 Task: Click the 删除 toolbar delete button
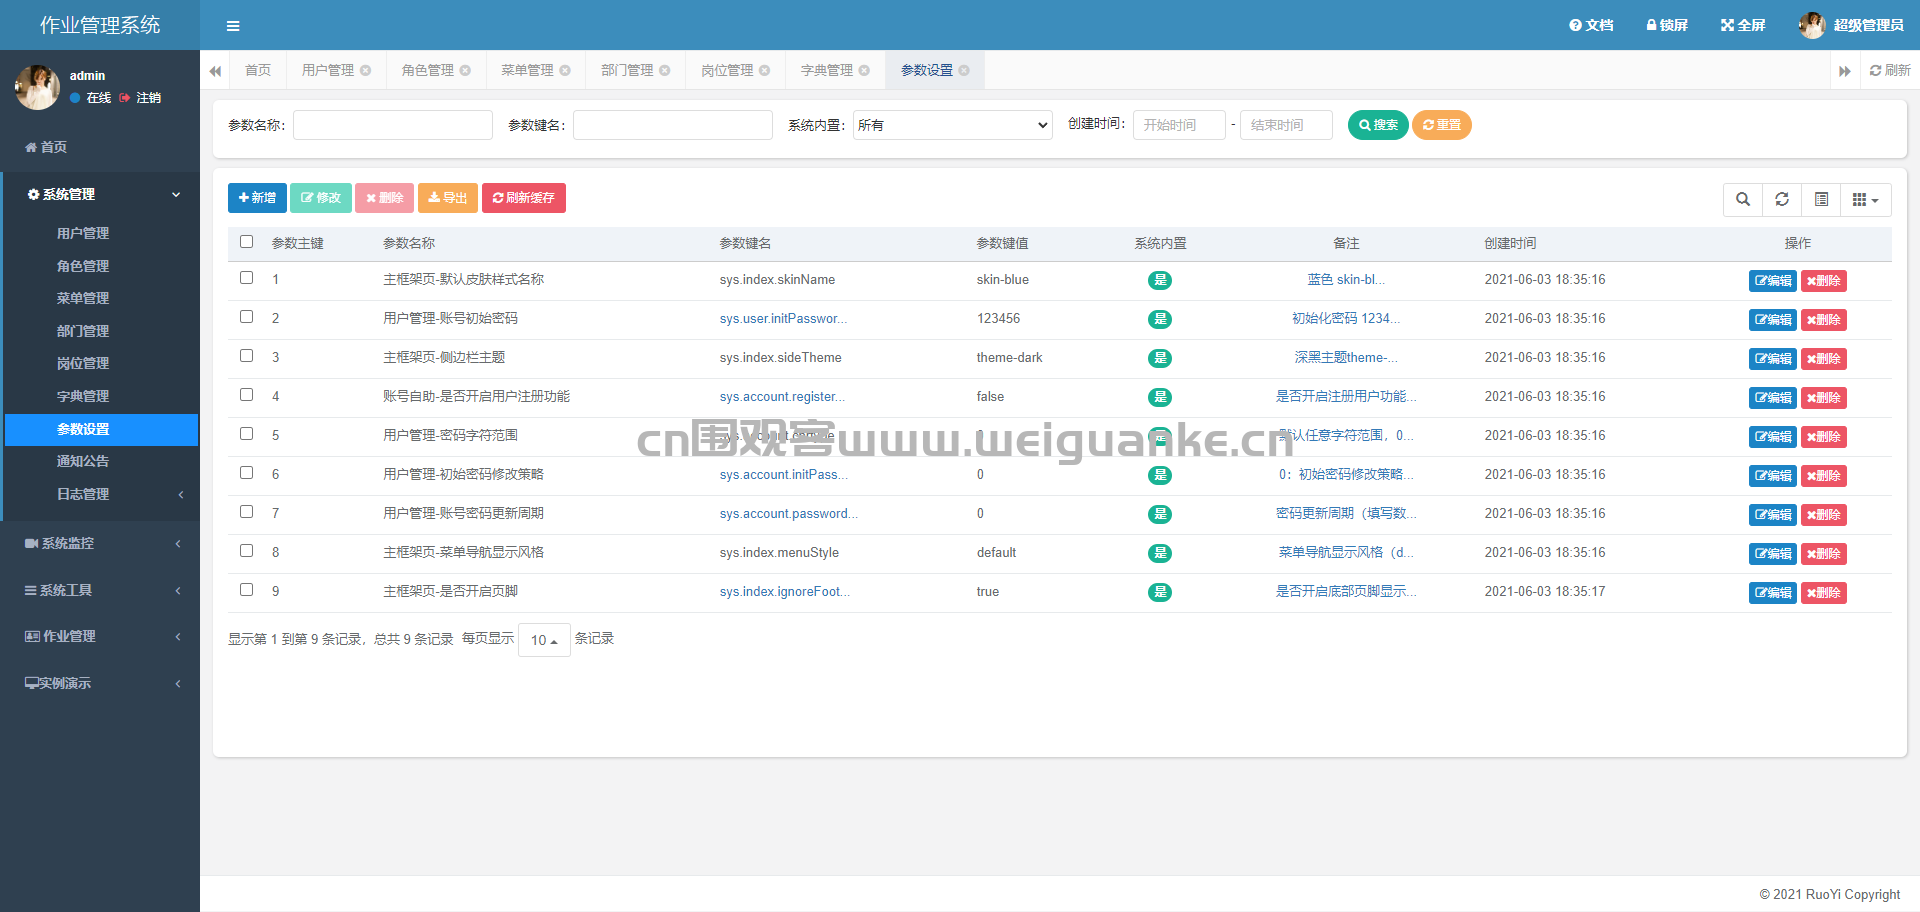point(384,198)
